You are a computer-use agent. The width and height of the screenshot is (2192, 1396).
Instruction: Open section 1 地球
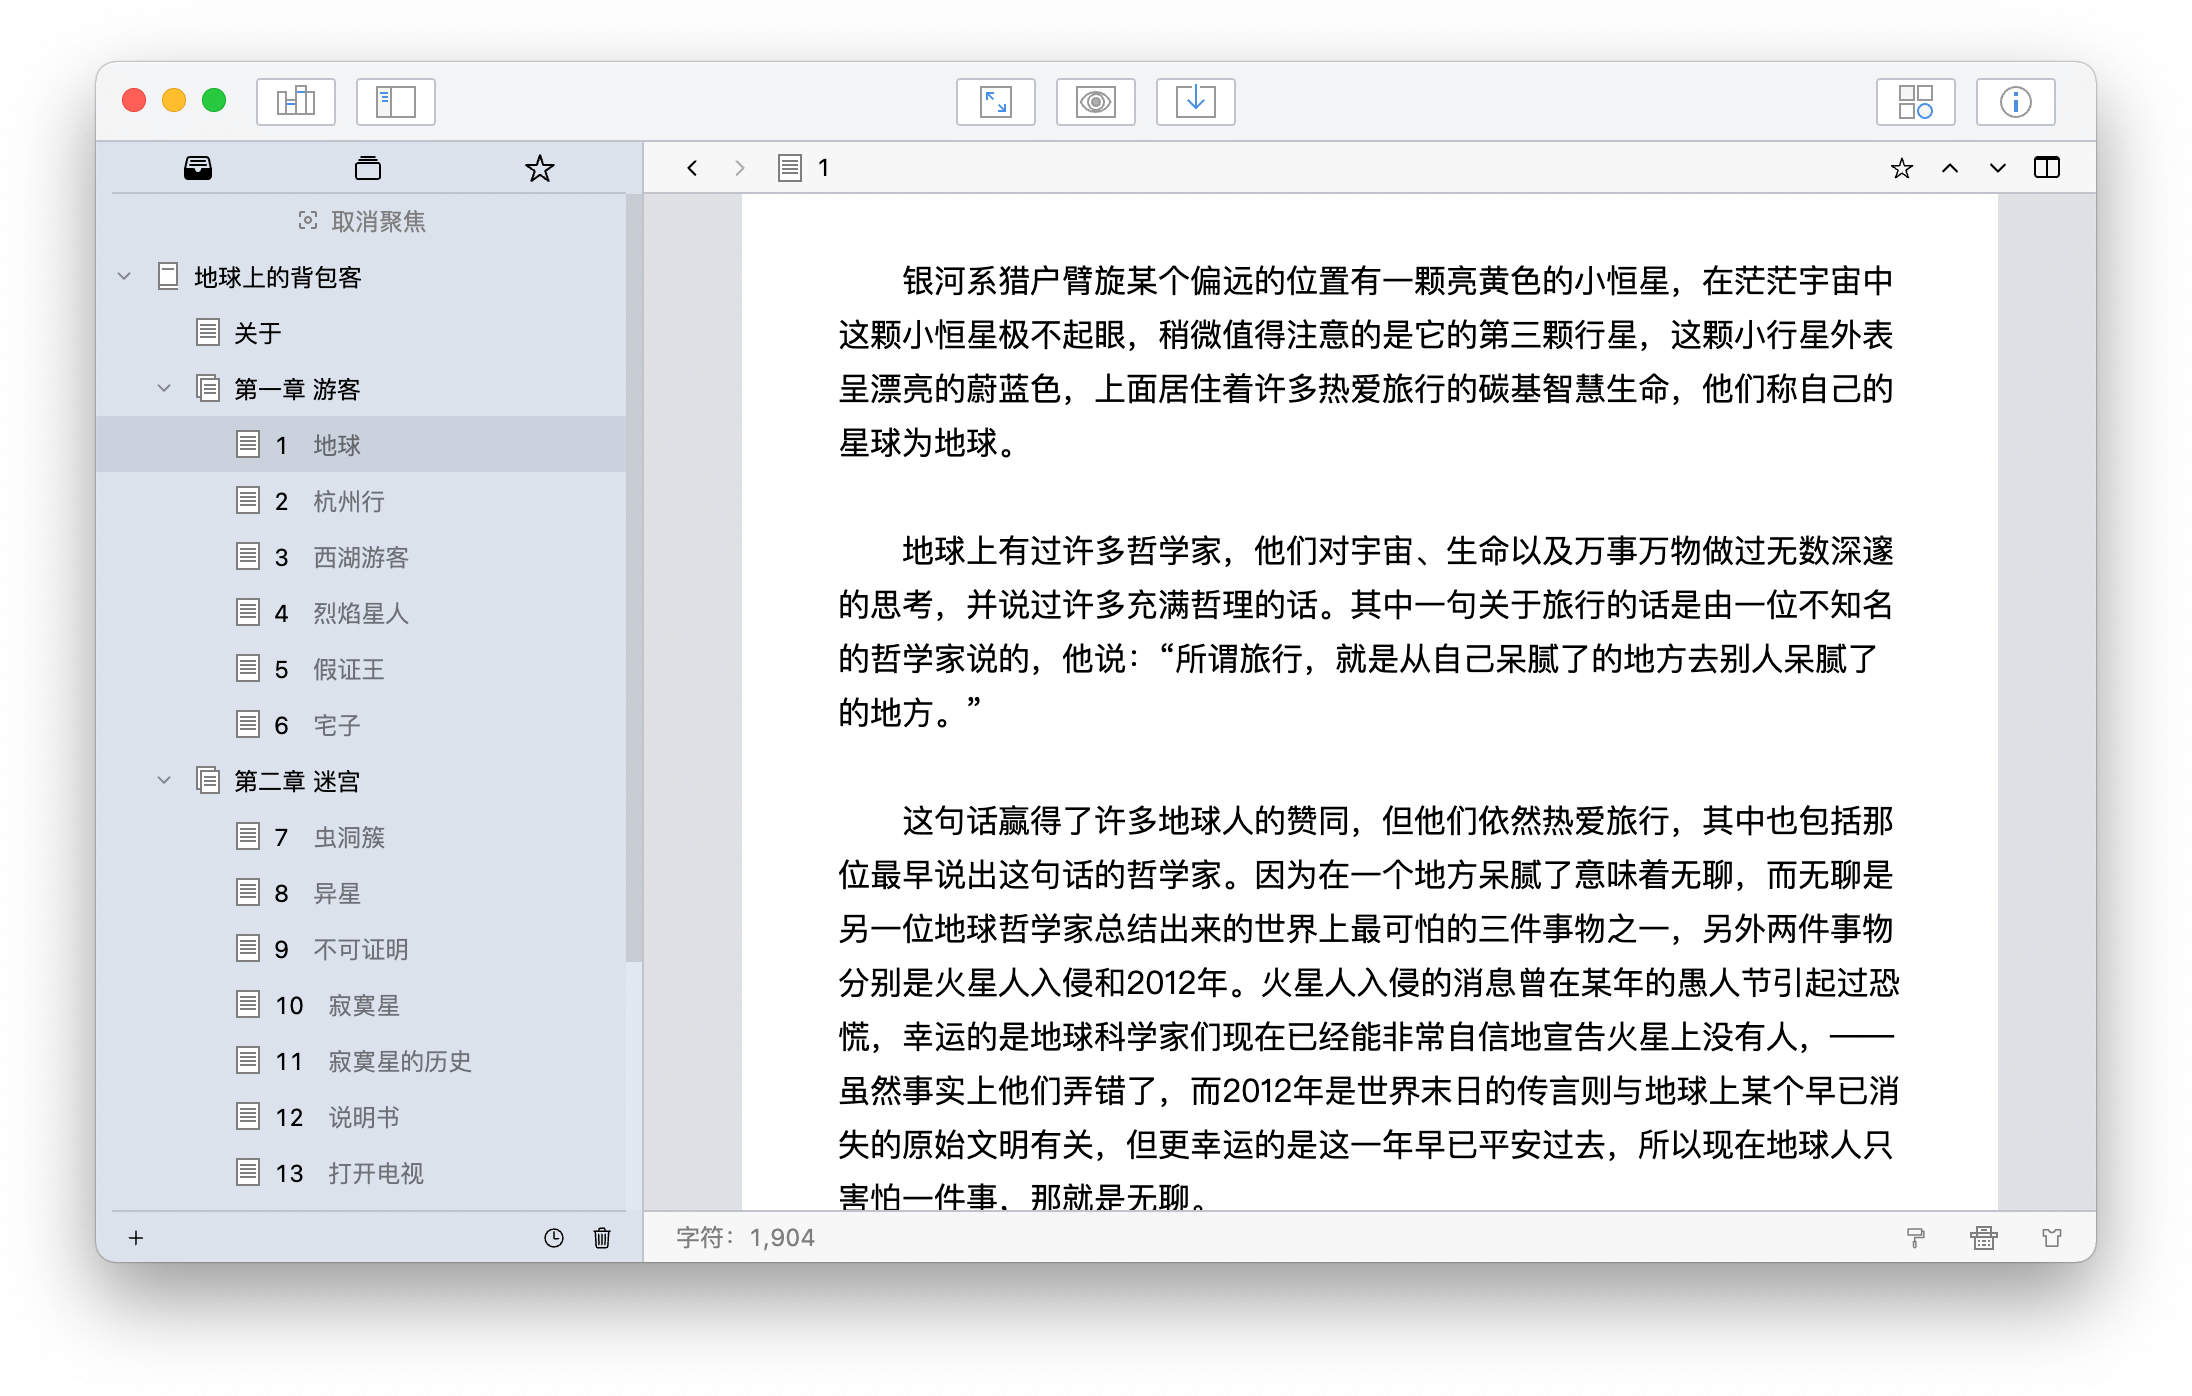(x=362, y=445)
